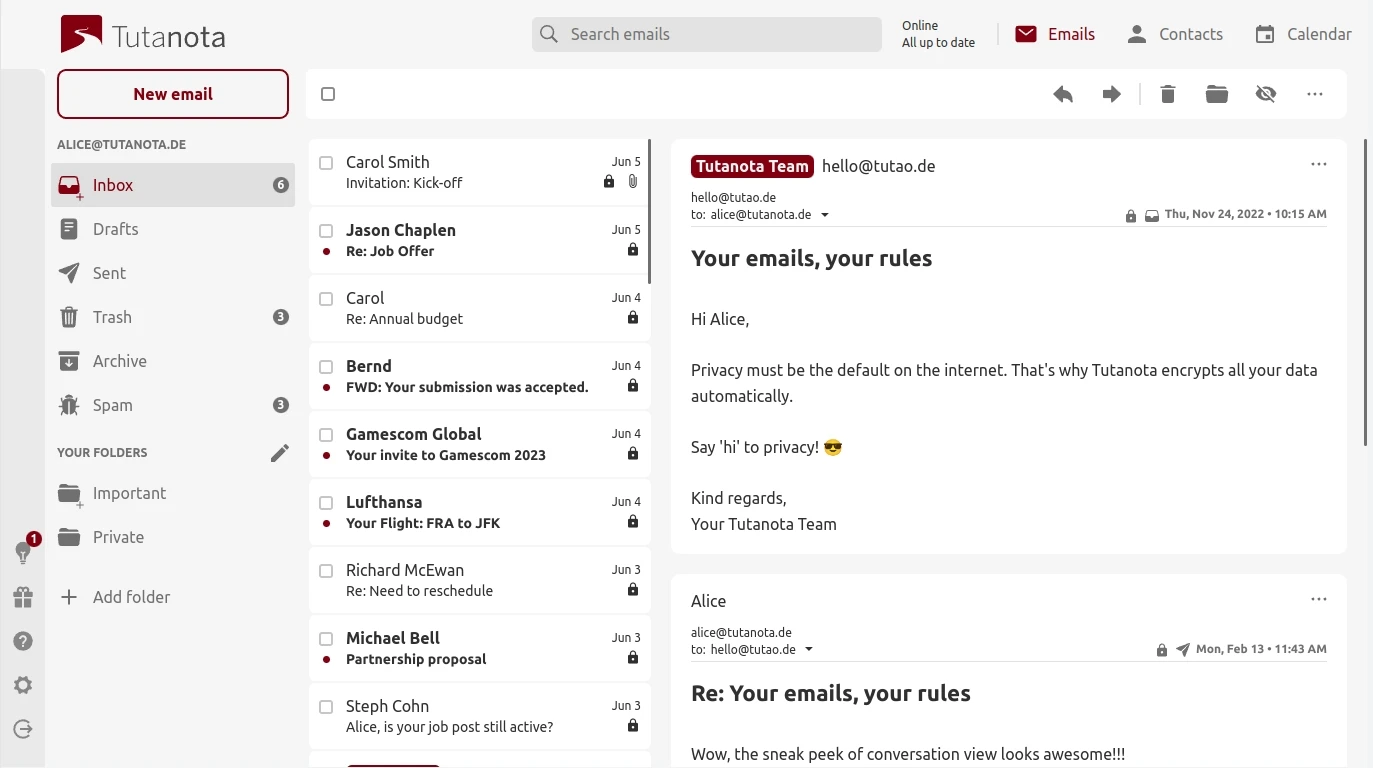The image size is (1373, 768).
Task: Click the Reply arrow icon
Action: click(x=1063, y=94)
